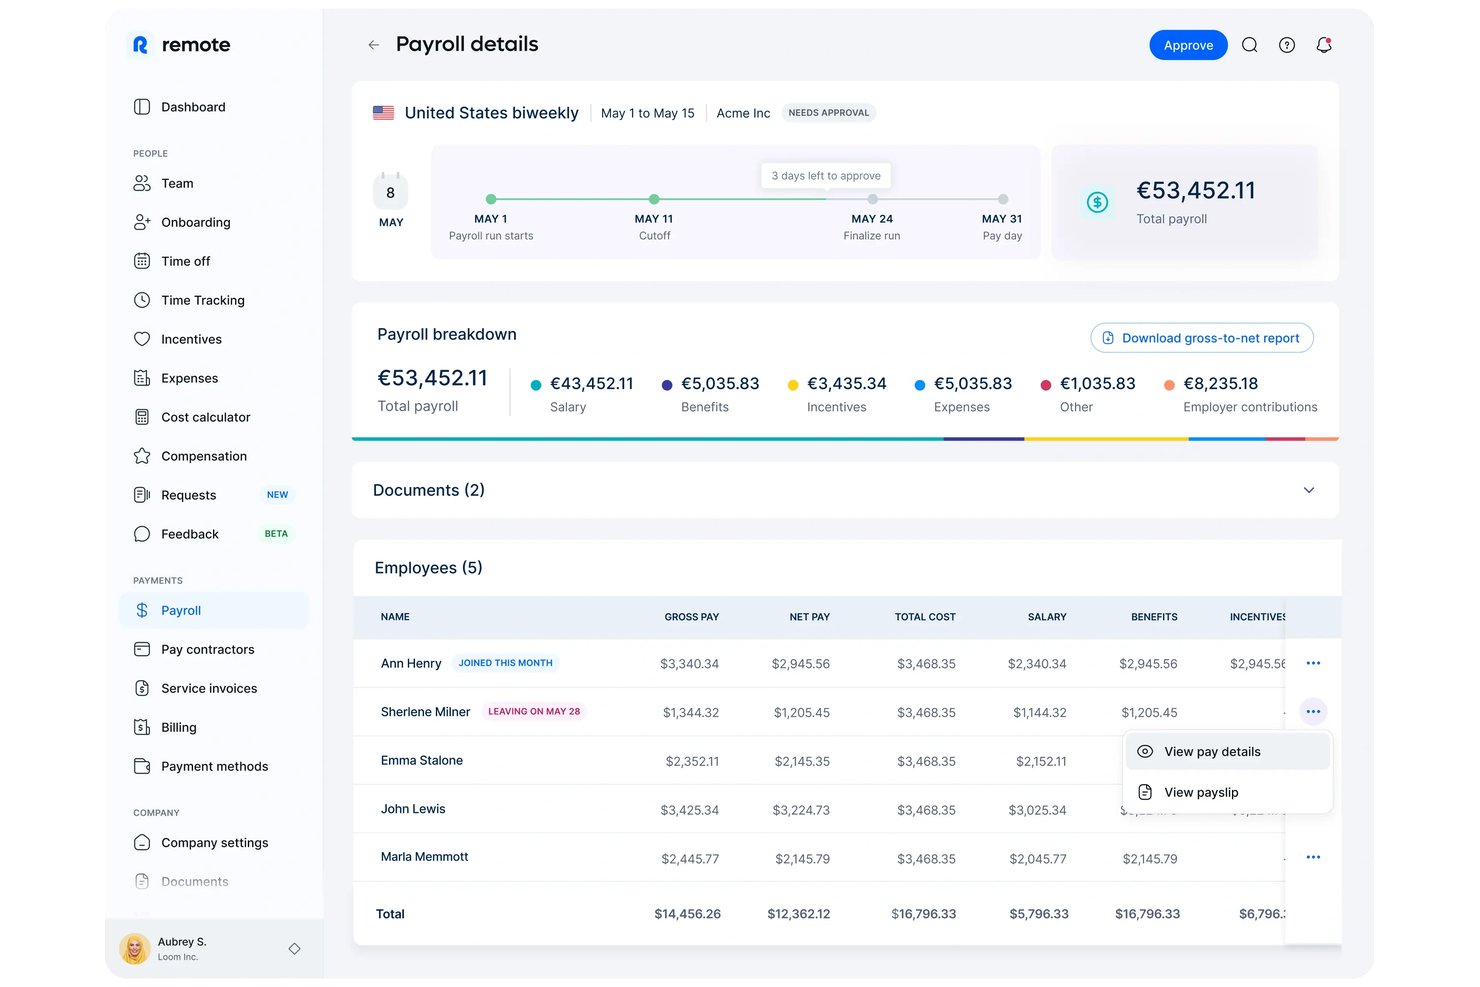Open the account switcher next to Aubrey S.
Screen dimensions: 1480x987
pos(294,948)
